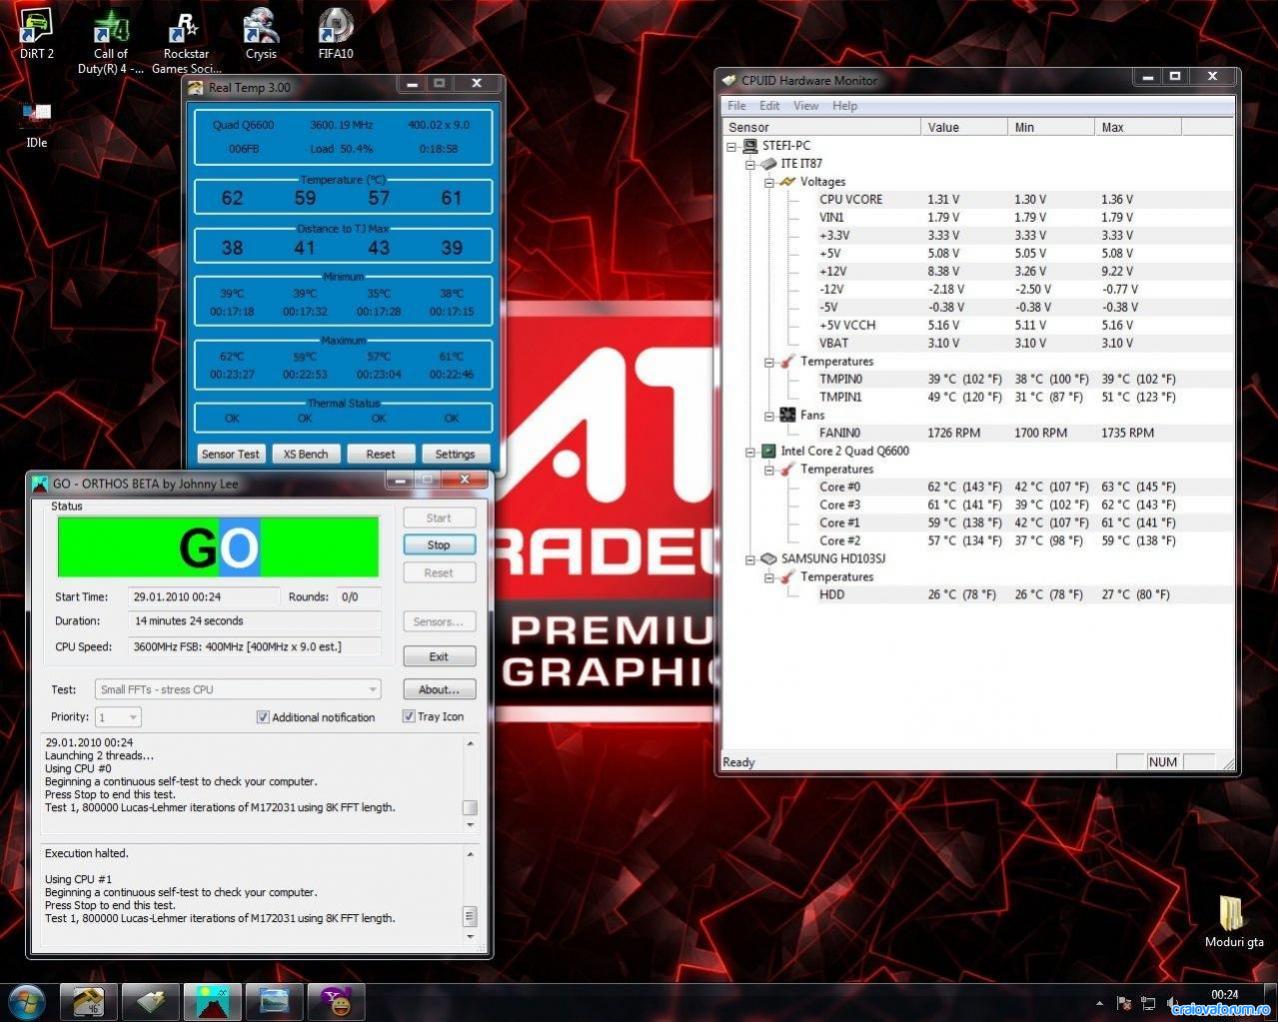Screen dimensions: 1278x1022
Task: Toggle the Tray Icon checkbox
Action: coord(409,716)
